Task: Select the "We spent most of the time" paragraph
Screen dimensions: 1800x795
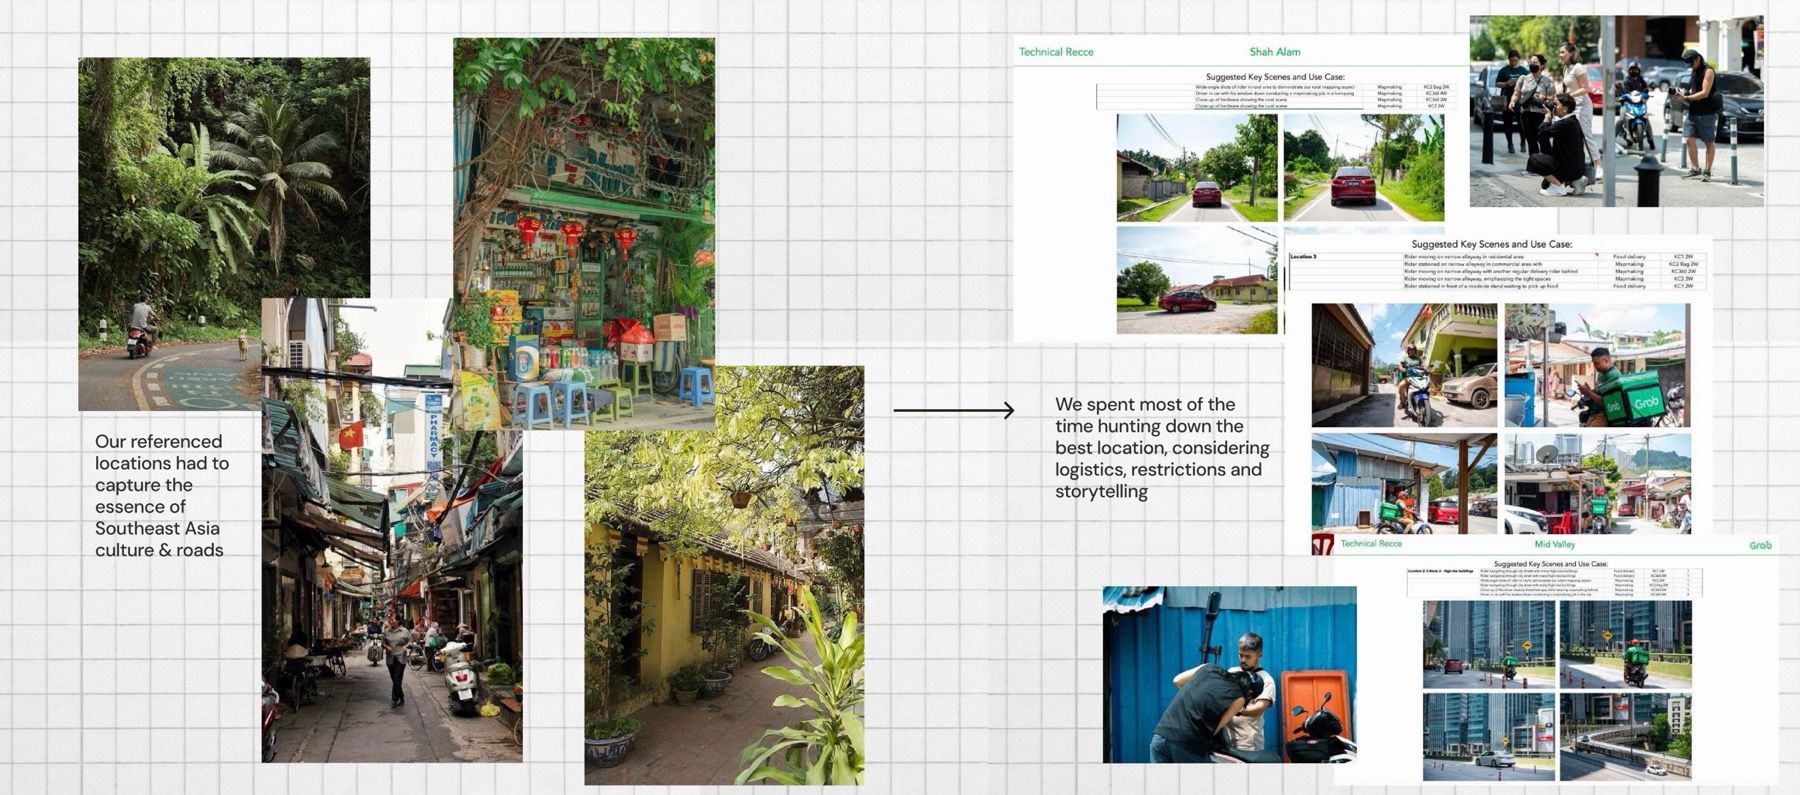Action: tap(1162, 447)
